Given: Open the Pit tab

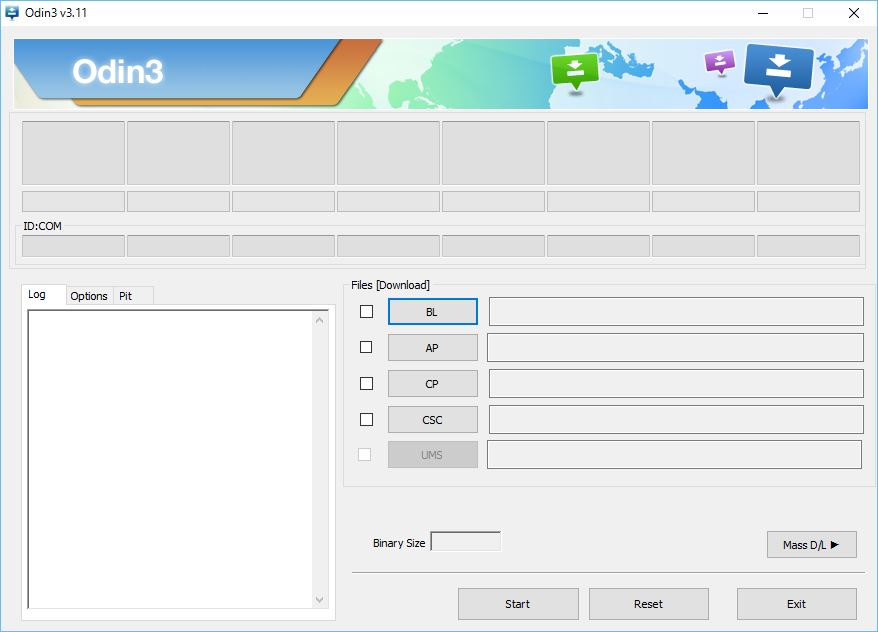Looking at the screenshot, I should pos(132,296).
